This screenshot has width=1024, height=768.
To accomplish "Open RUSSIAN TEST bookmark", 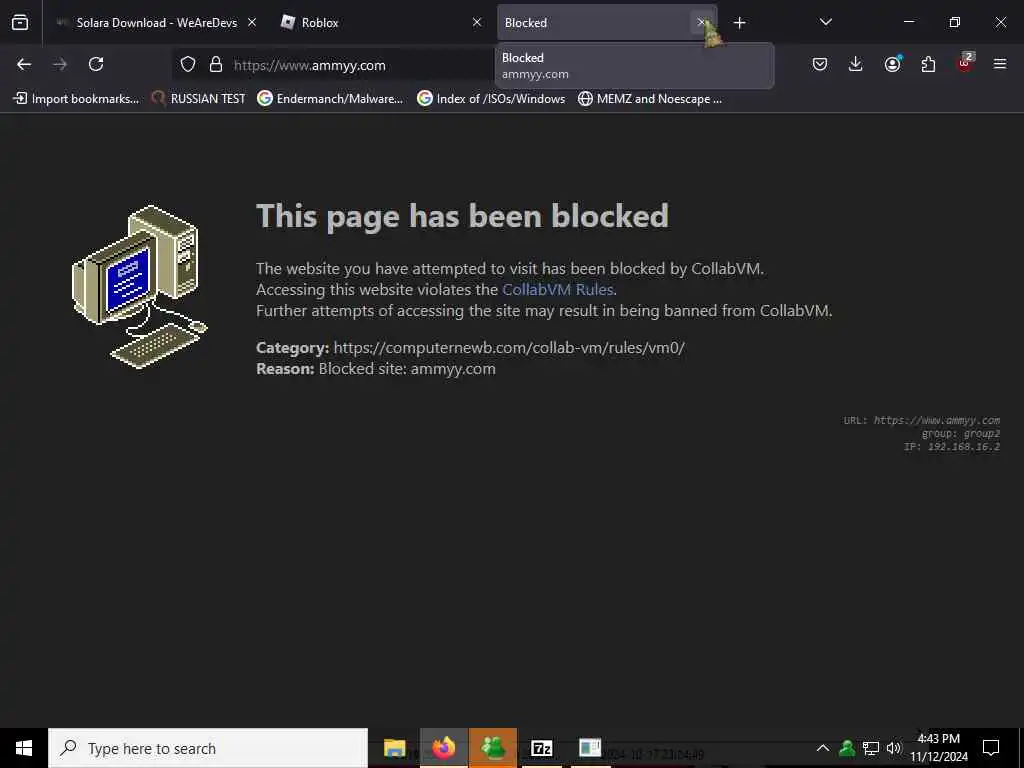I will tap(199, 99).
